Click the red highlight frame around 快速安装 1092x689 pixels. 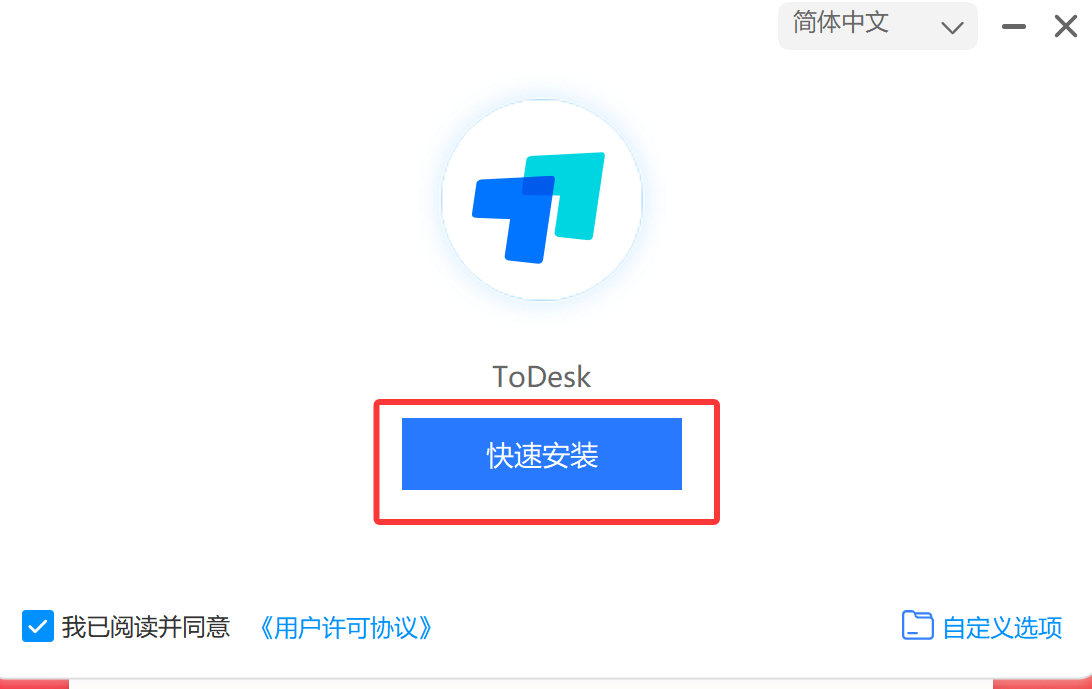547,404
